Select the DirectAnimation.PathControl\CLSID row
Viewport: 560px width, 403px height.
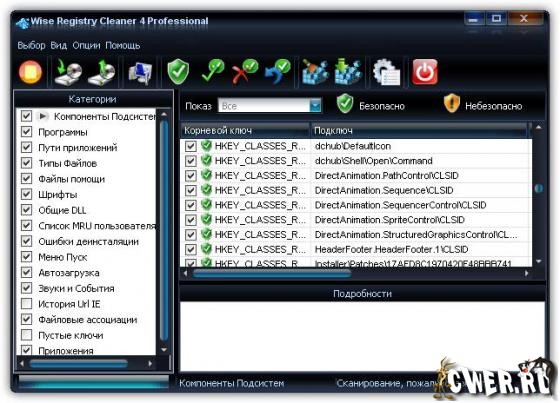pos(356,175)
